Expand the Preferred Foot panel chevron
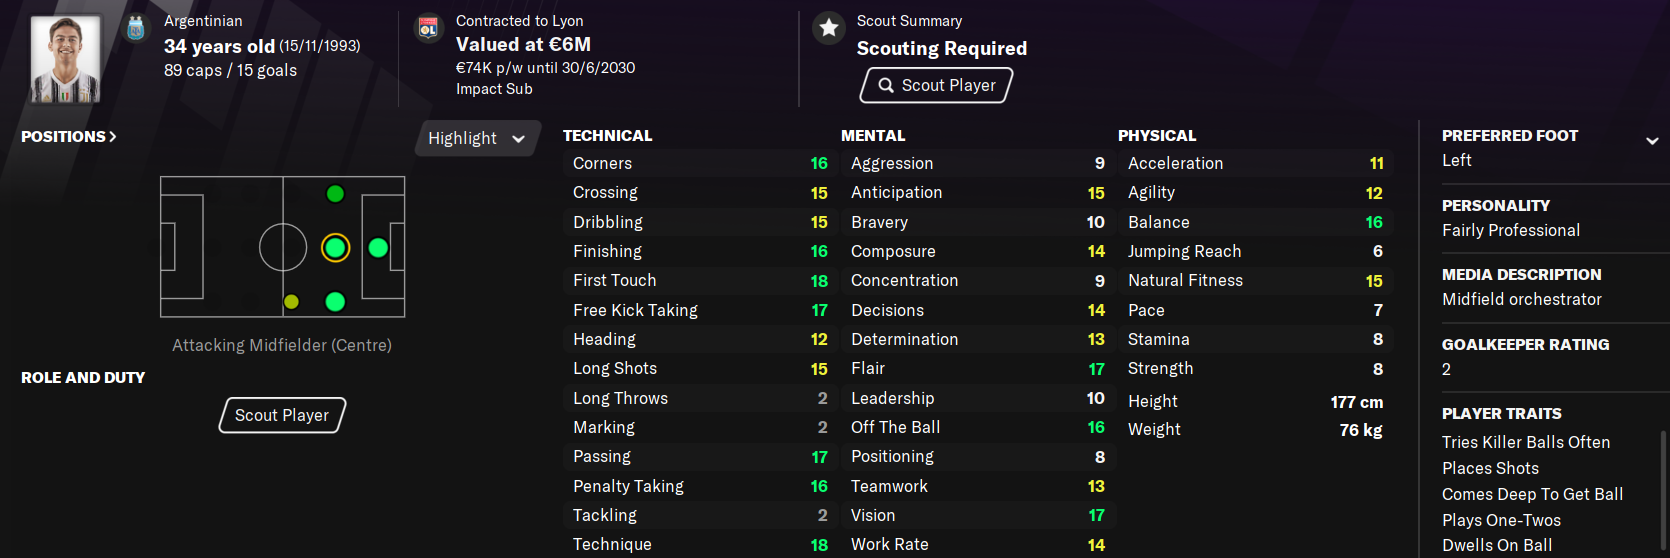 pos(1652,141)
